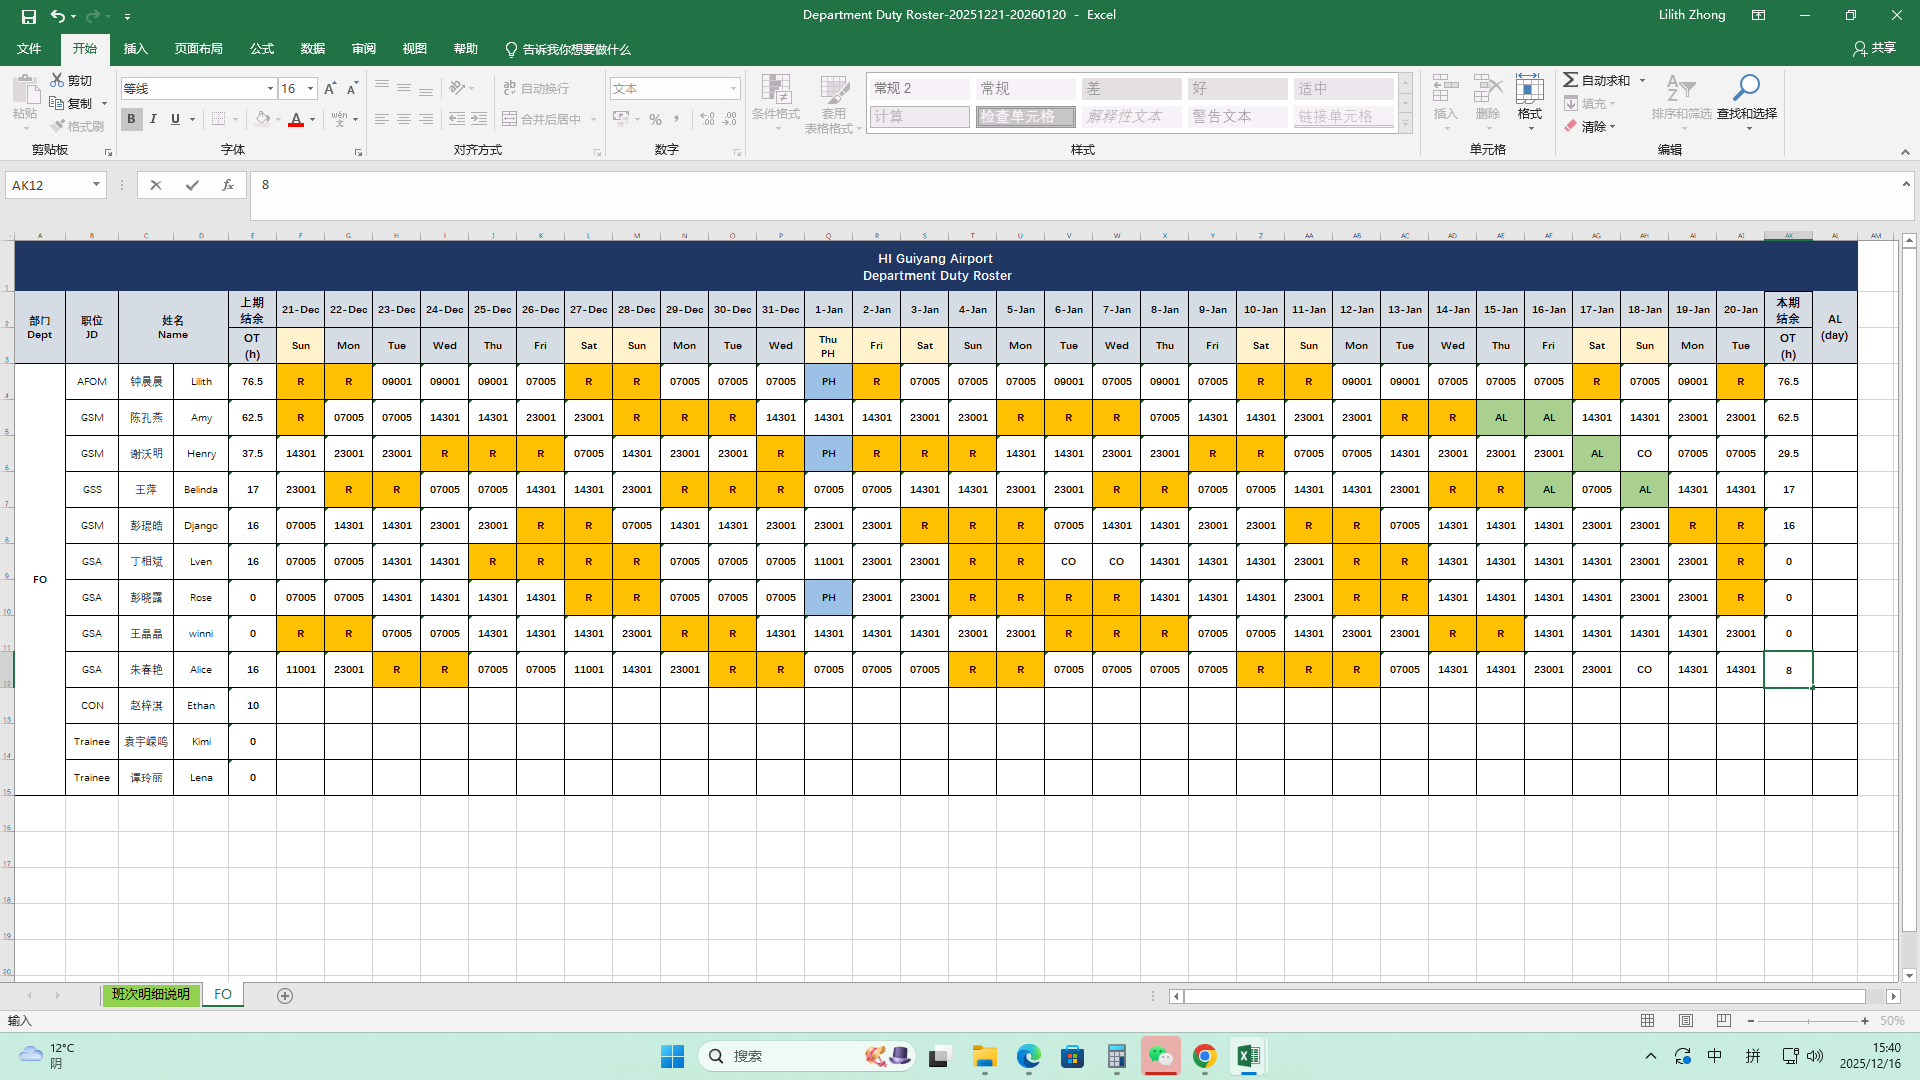Click the Increase Font Size icon
This screenshot has width=1920, height=1080.
click(x=330, y=89)
